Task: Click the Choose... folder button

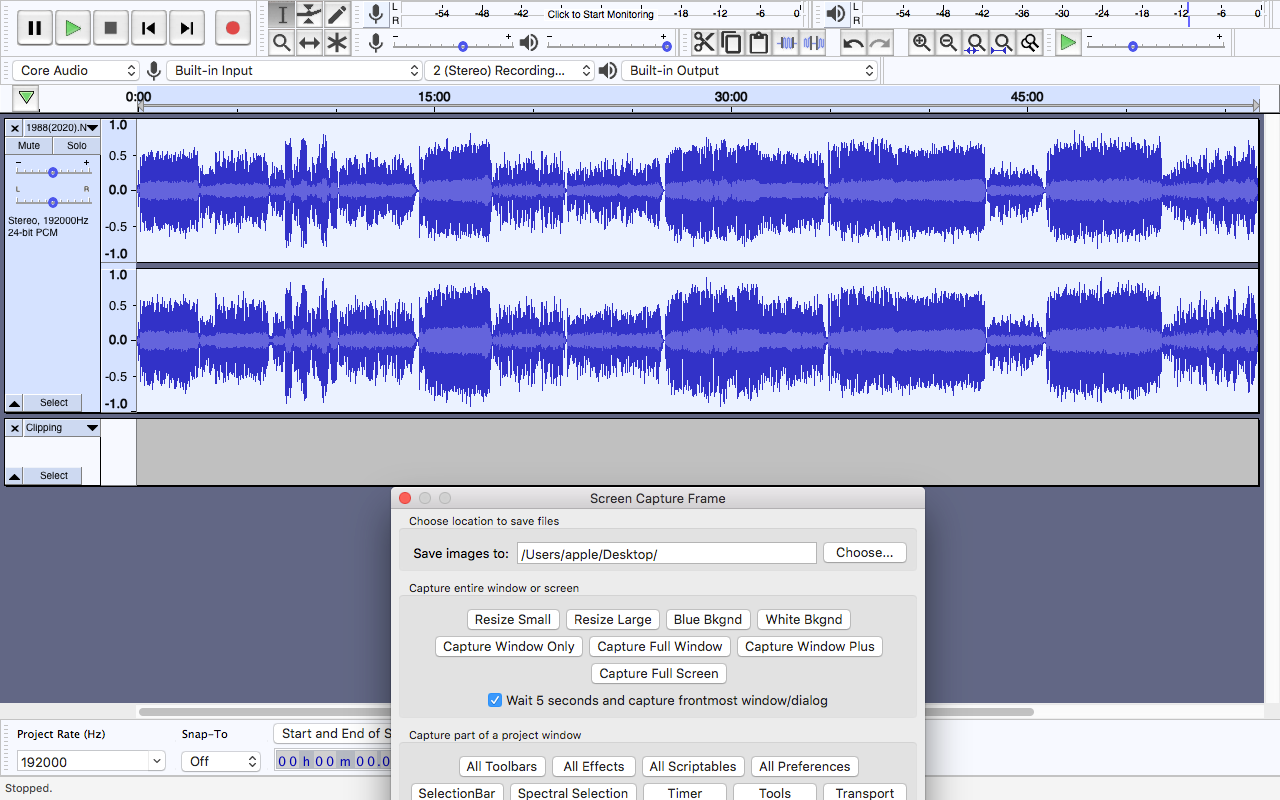Action: 865,552
